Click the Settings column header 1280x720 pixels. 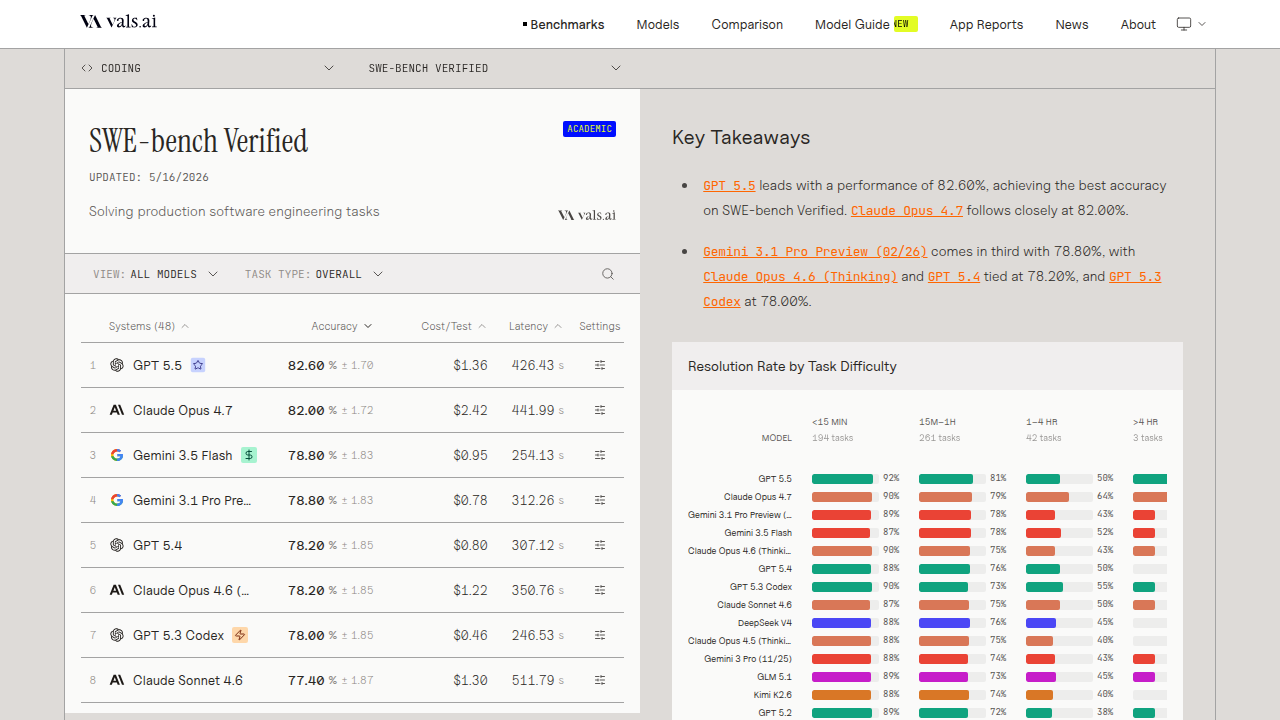(600, 326)
